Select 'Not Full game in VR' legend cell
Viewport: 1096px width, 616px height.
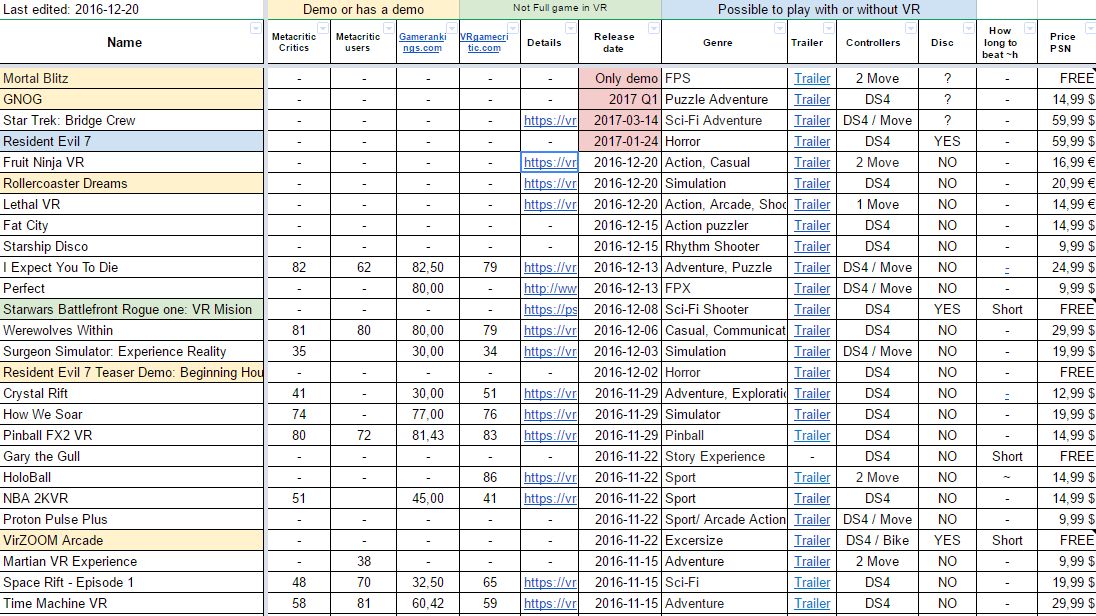[560, 9]
